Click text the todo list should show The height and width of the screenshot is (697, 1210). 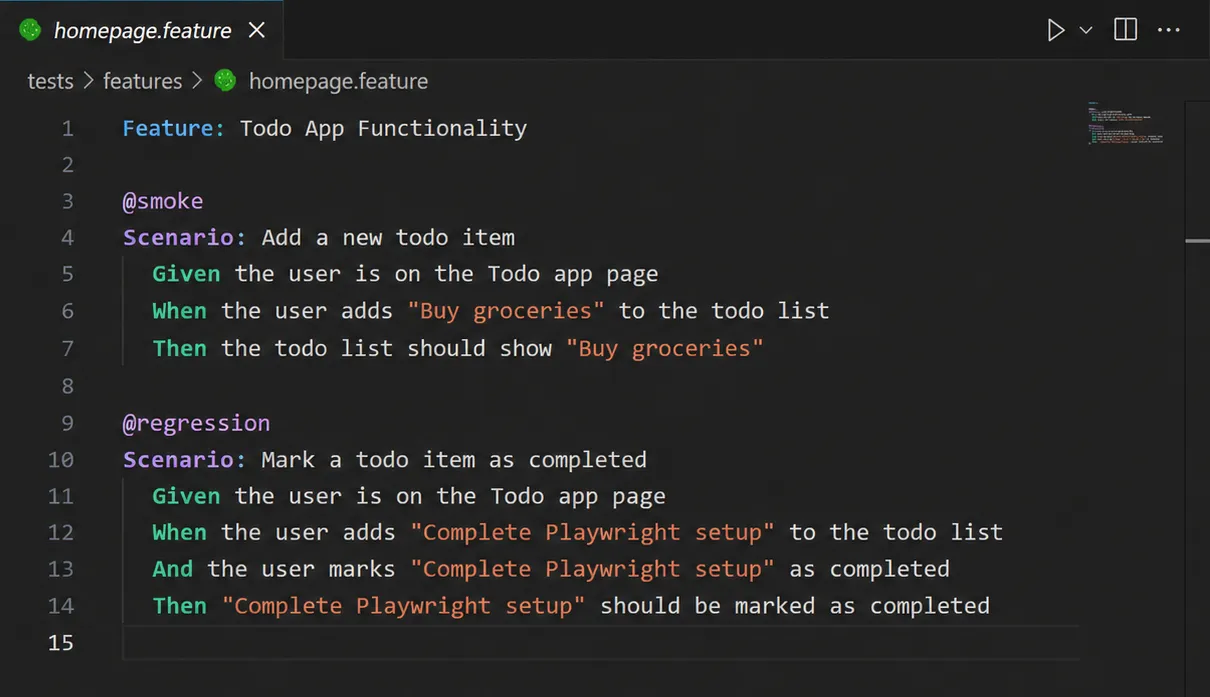[386, 348]
